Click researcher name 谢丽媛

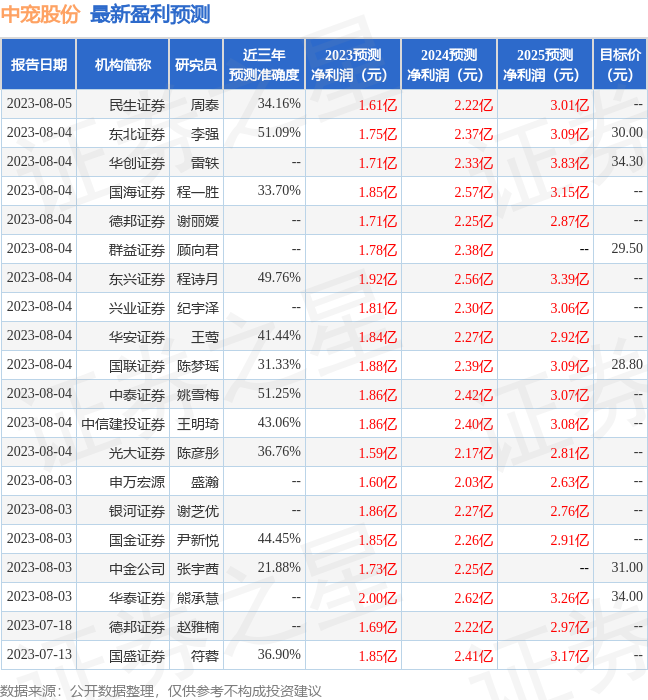point(198,221)
